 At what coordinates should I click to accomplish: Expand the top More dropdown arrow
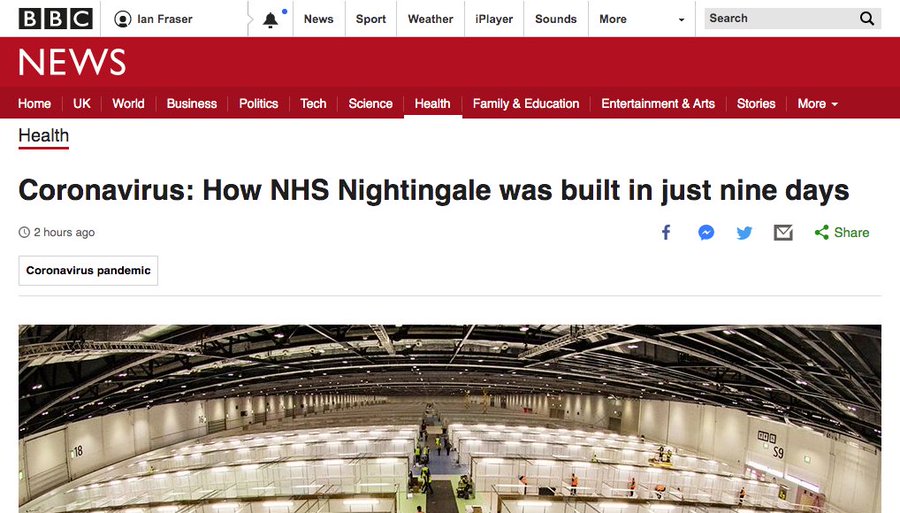(x=681, y=20)
